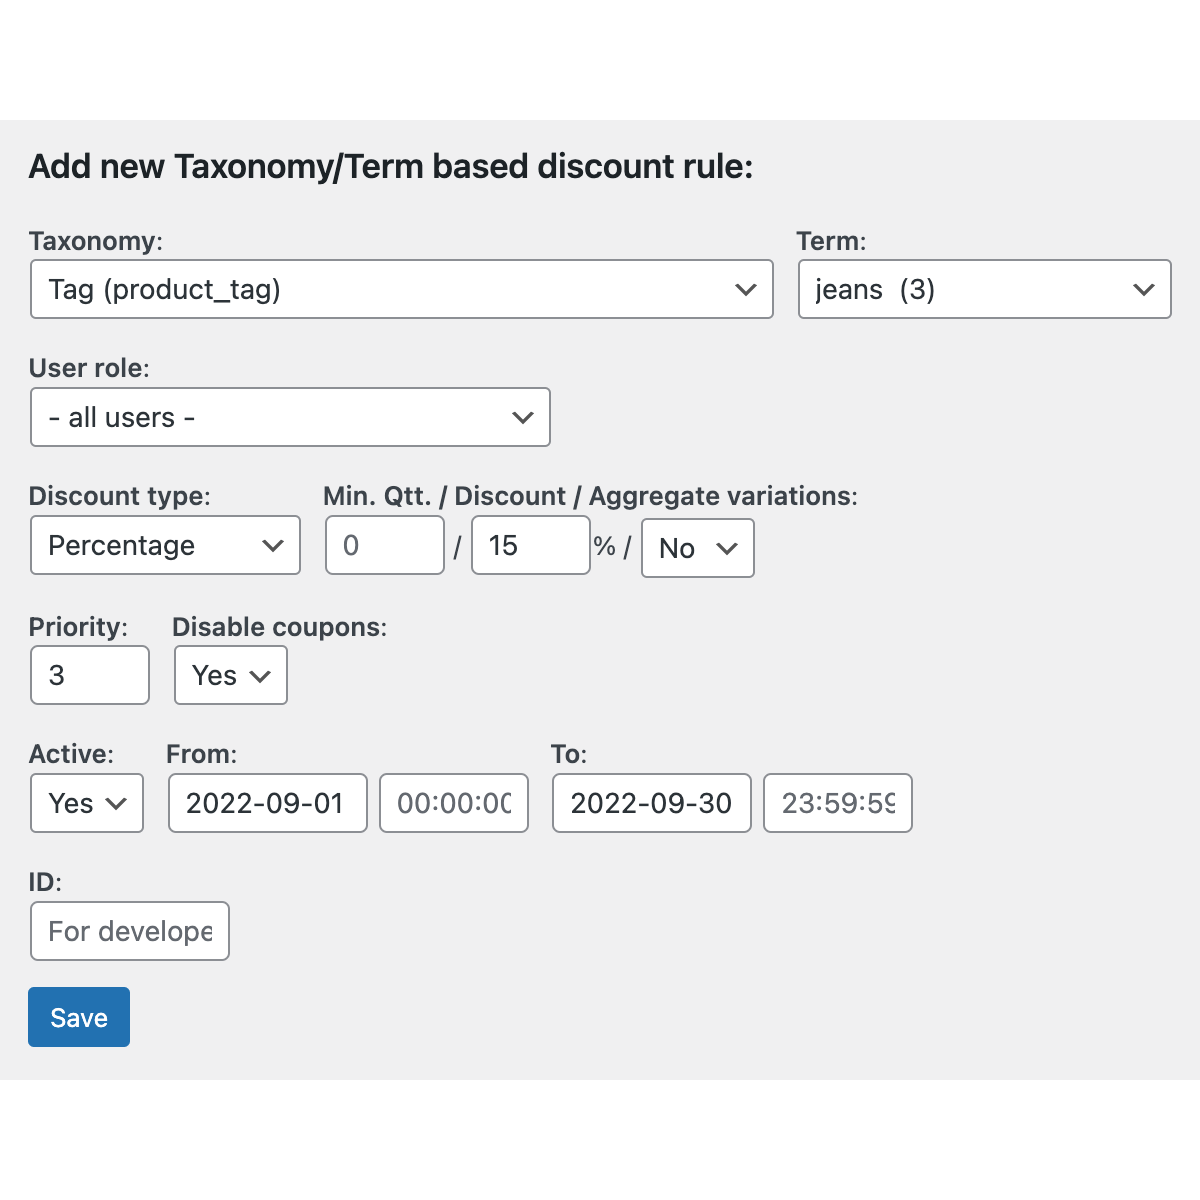Click the To time field 23:59:59
The image size is (1200, 1200).
coord(837,803)
